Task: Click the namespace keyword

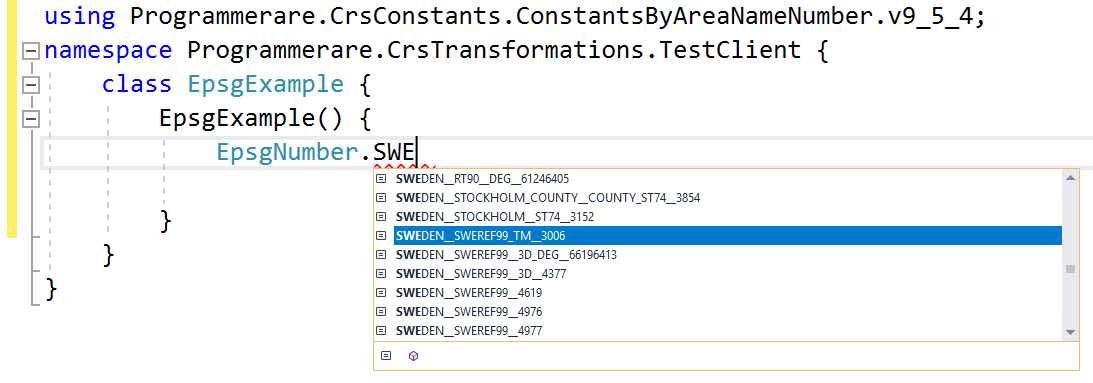Action: [108, 51]
